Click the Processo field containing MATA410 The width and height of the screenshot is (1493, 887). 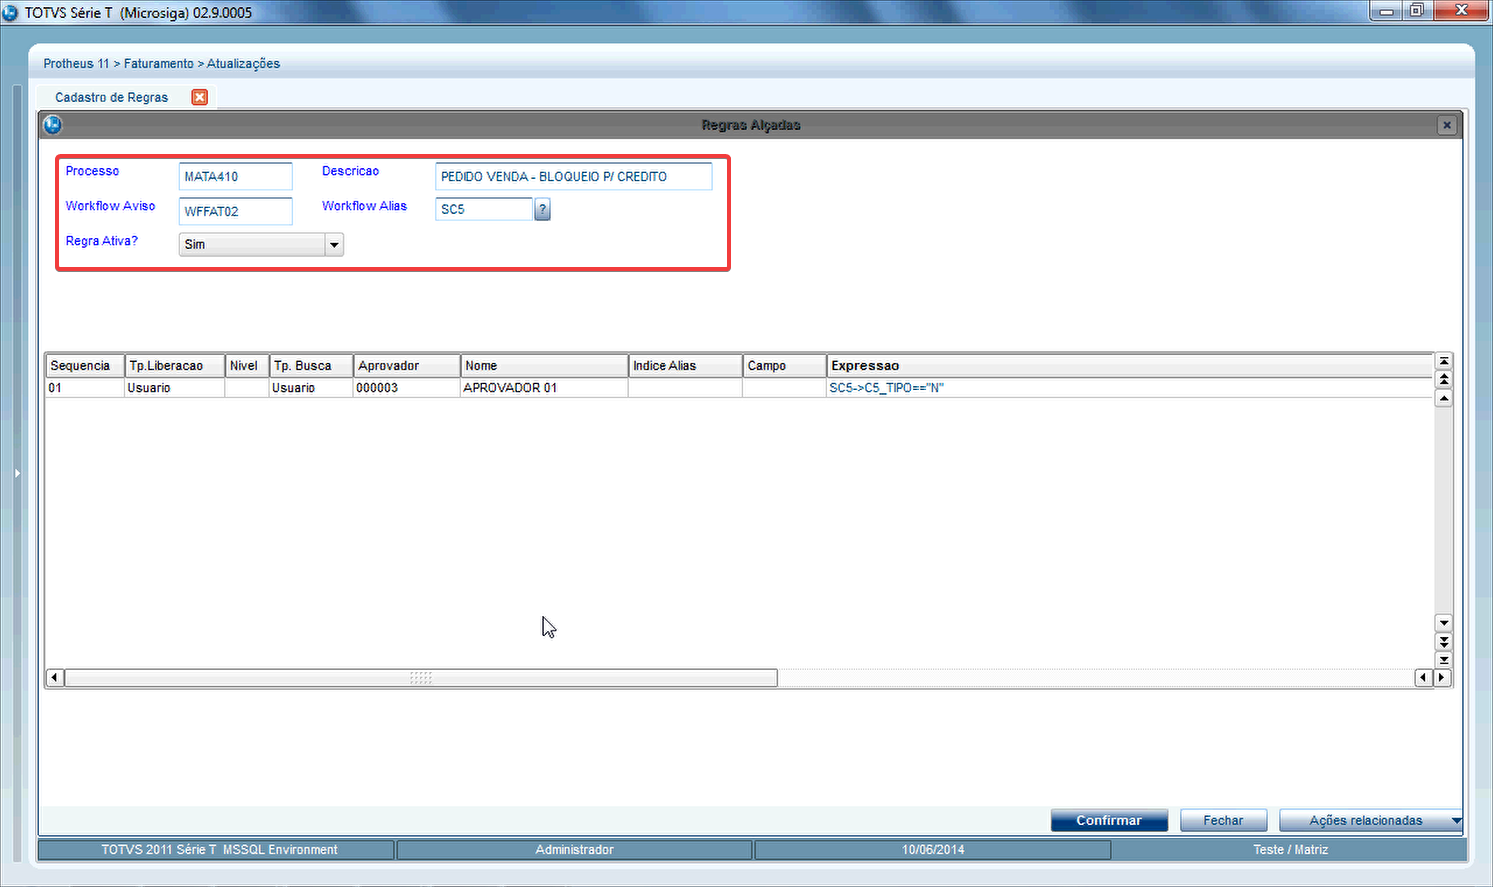(235, 176)
